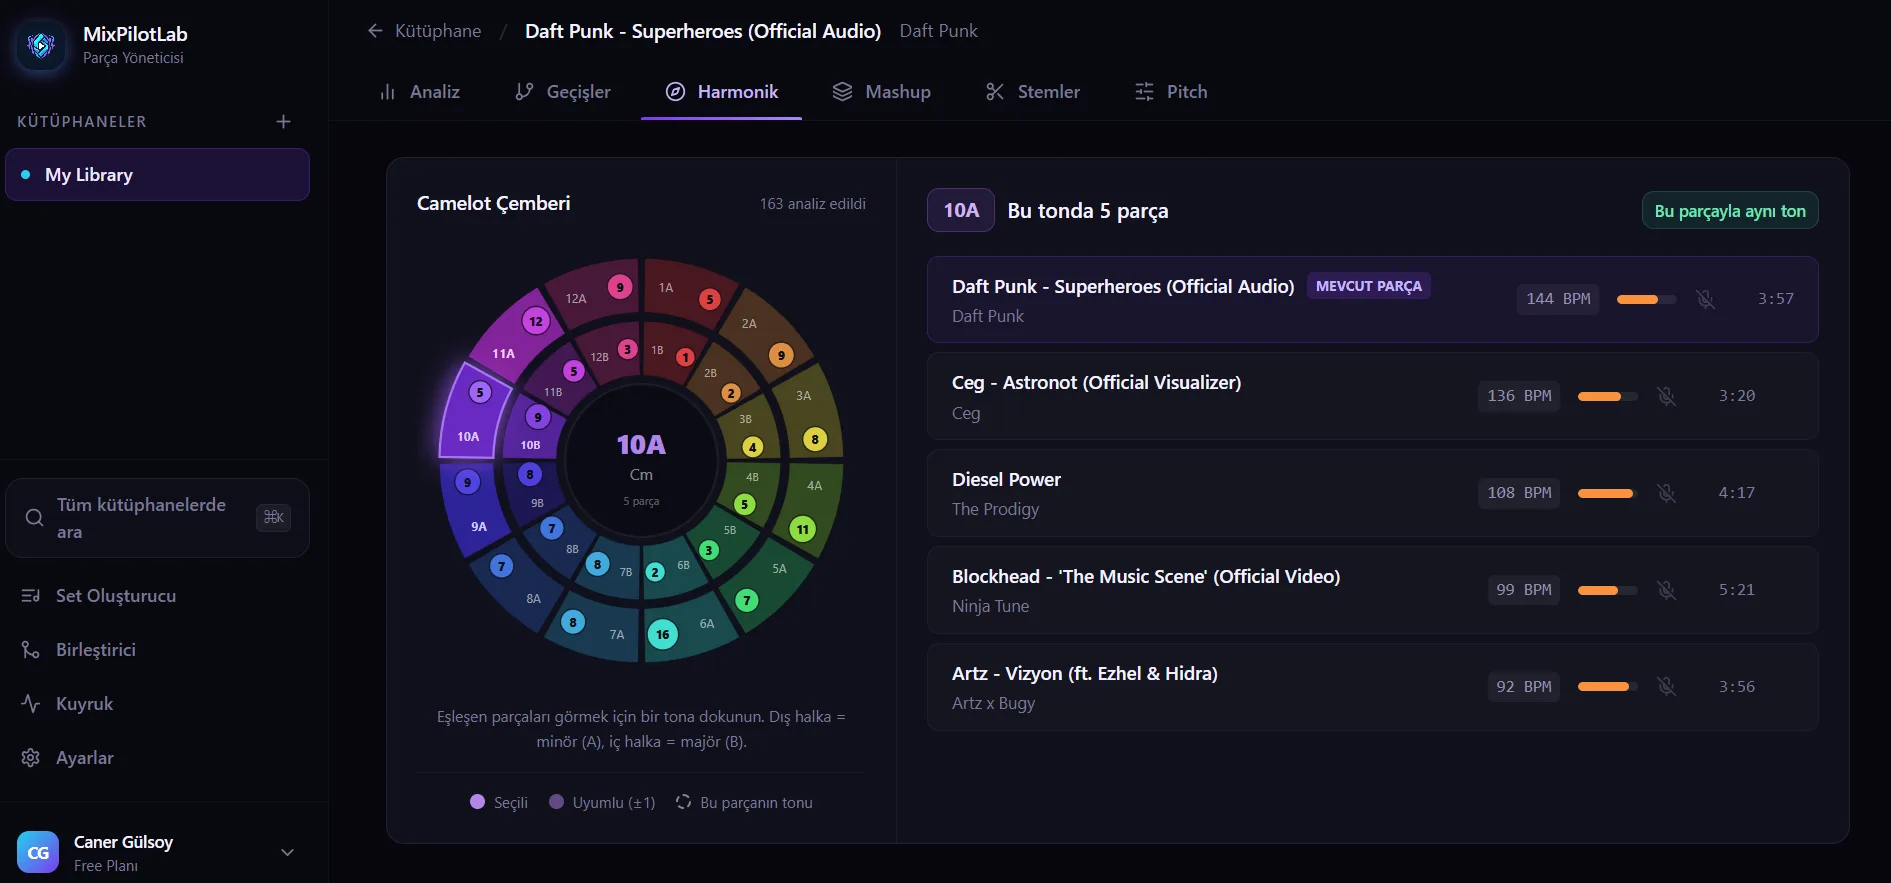The image size is (1891, 883).
Task: Click the Uyumlu (±1) legend entry
Action: click(x=602, y=802)
